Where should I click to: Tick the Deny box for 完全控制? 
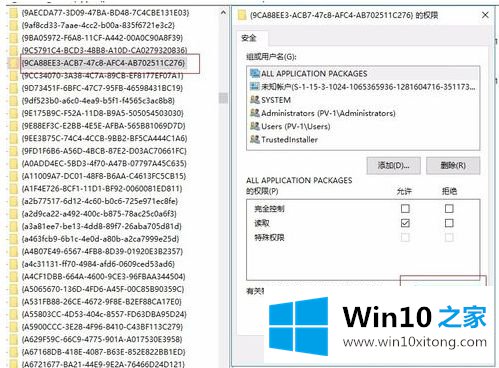(449, 209)
